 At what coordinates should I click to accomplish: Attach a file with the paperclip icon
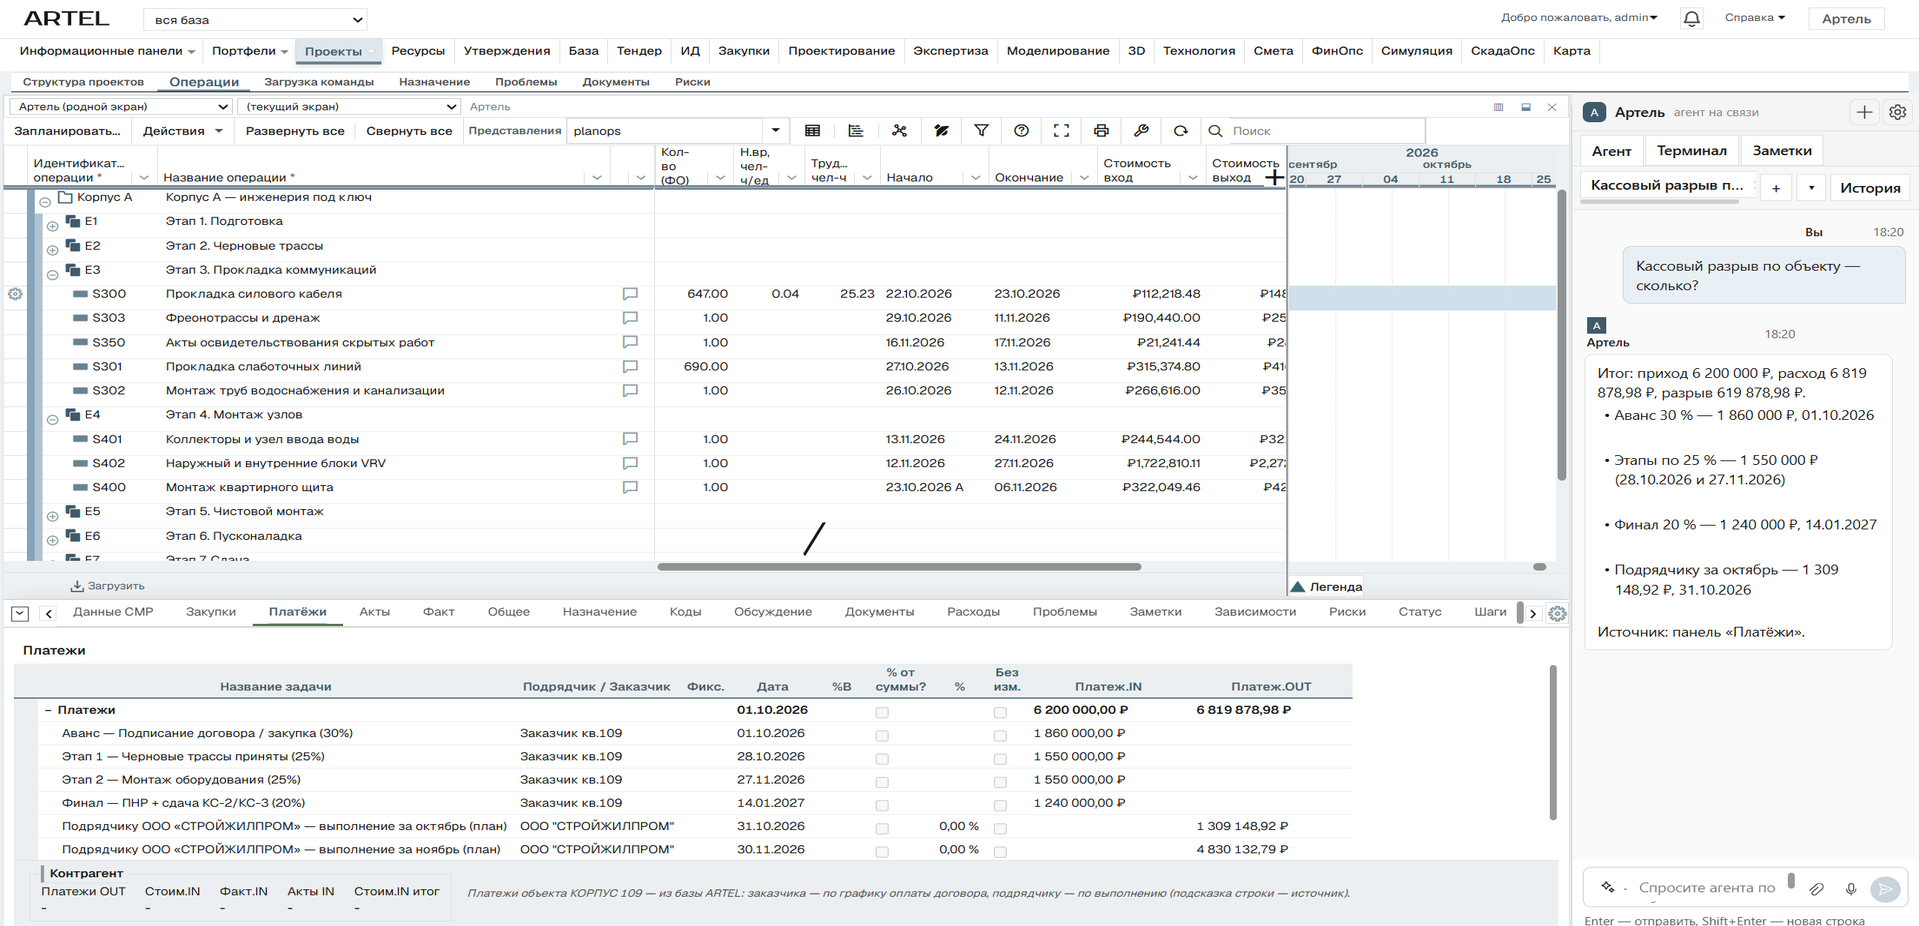pyautogui.click(x=1817, y=888)
